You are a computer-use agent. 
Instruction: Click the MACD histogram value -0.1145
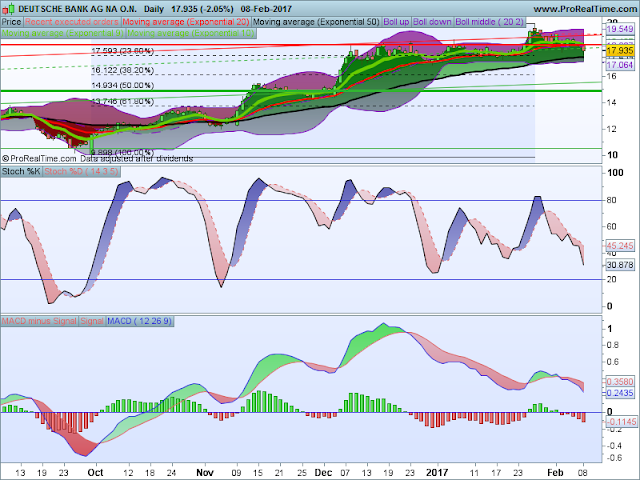pos(621,422)
